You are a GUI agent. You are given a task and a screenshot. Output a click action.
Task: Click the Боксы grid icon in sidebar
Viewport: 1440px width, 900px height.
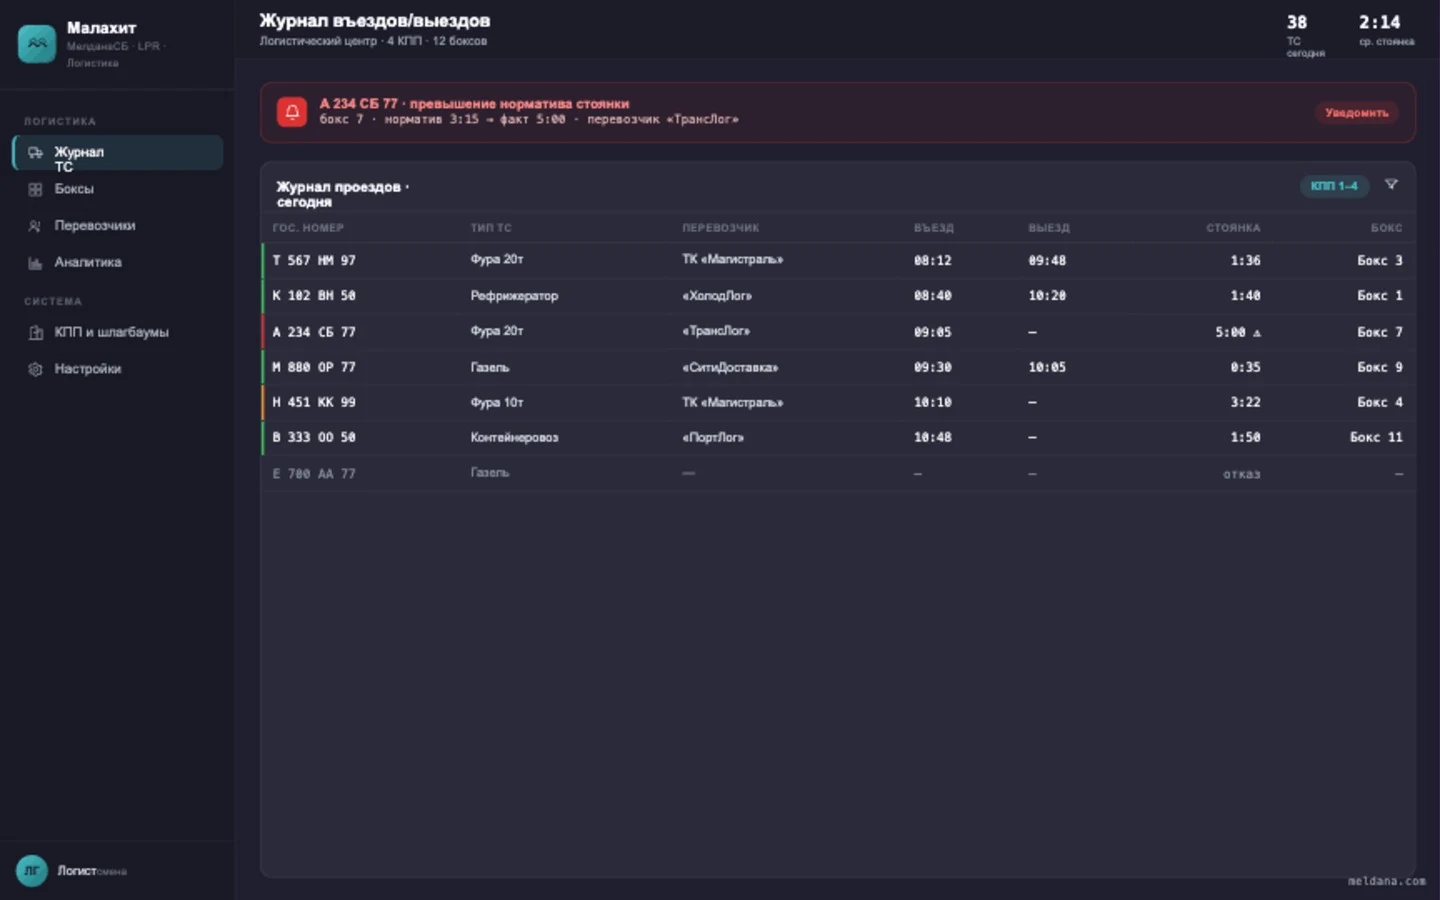point(35,189)
